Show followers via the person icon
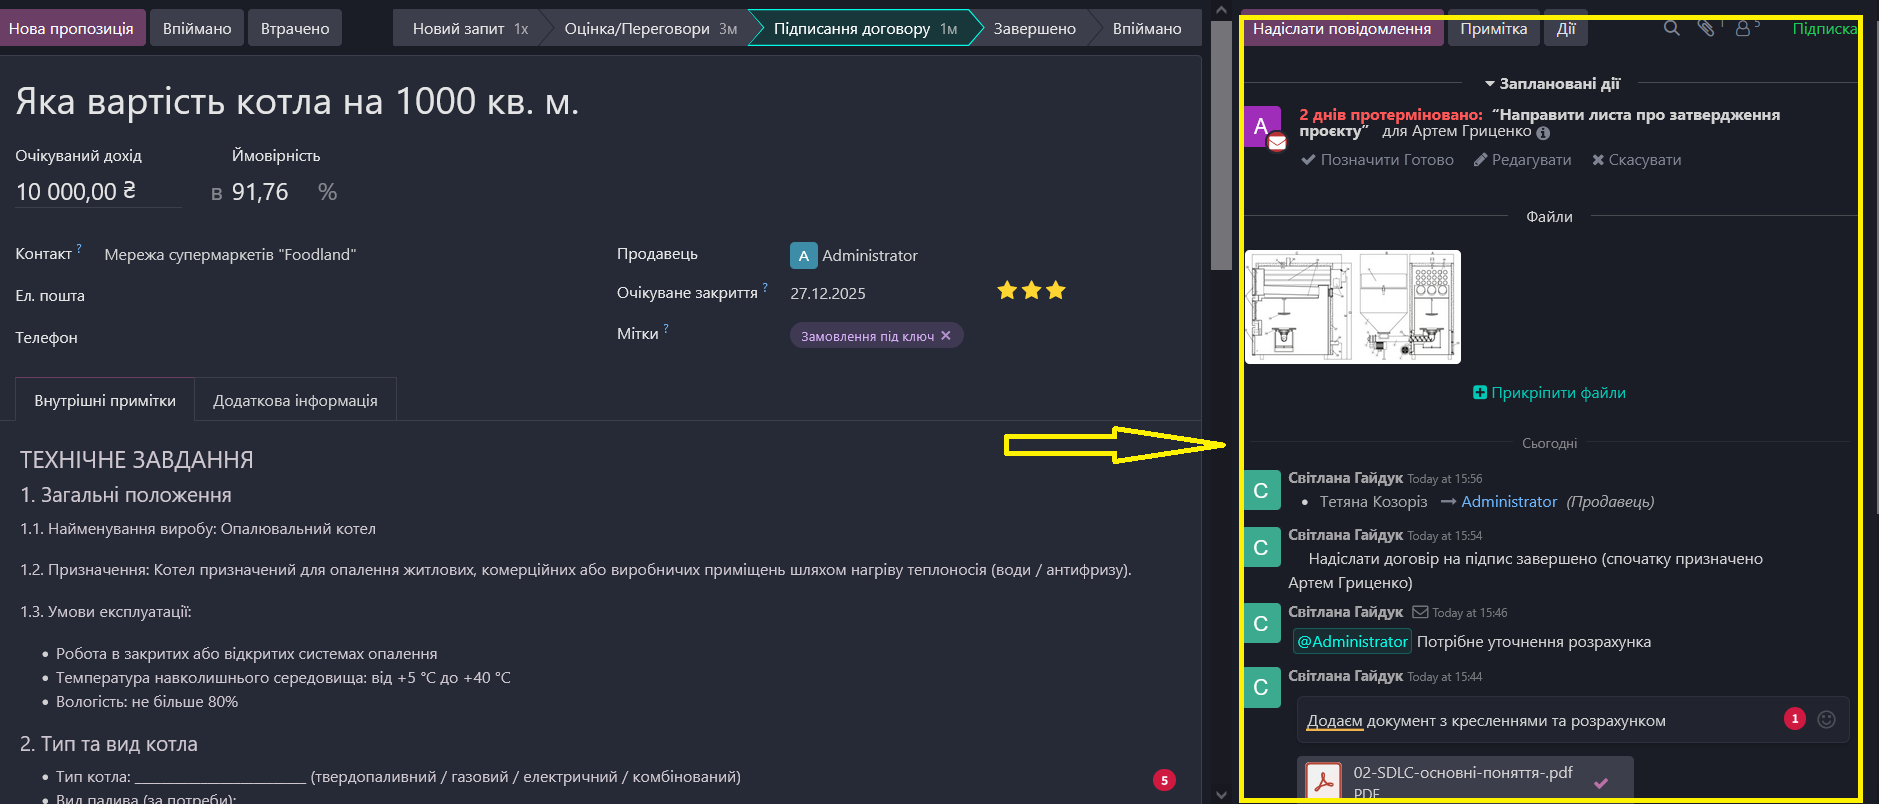This screenshot has width=1879, height=804. click(x=1743, y=28)
